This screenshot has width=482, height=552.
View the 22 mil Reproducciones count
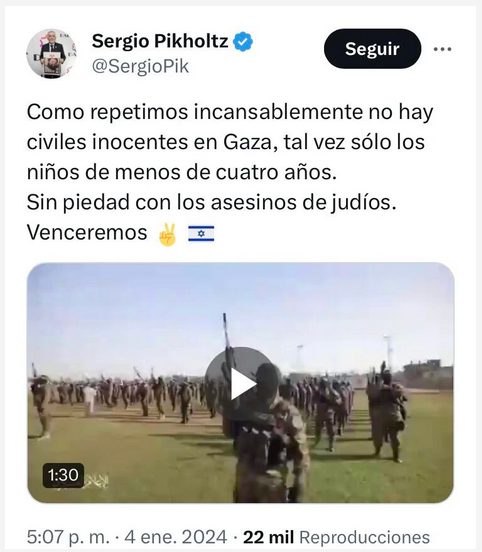point(336,538)
